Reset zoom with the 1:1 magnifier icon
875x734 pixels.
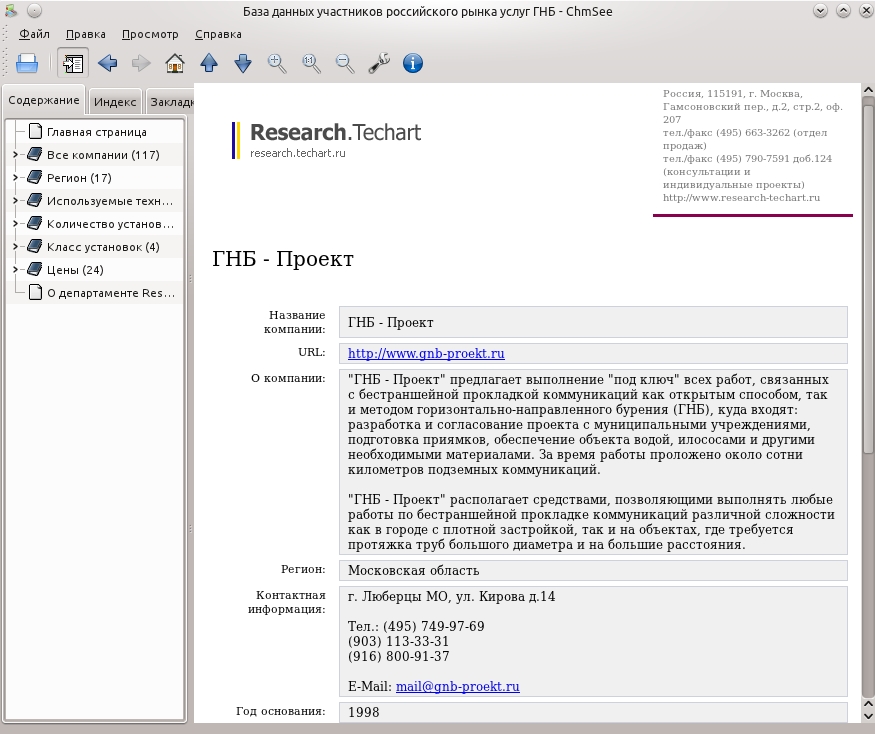tap(311, 63)
